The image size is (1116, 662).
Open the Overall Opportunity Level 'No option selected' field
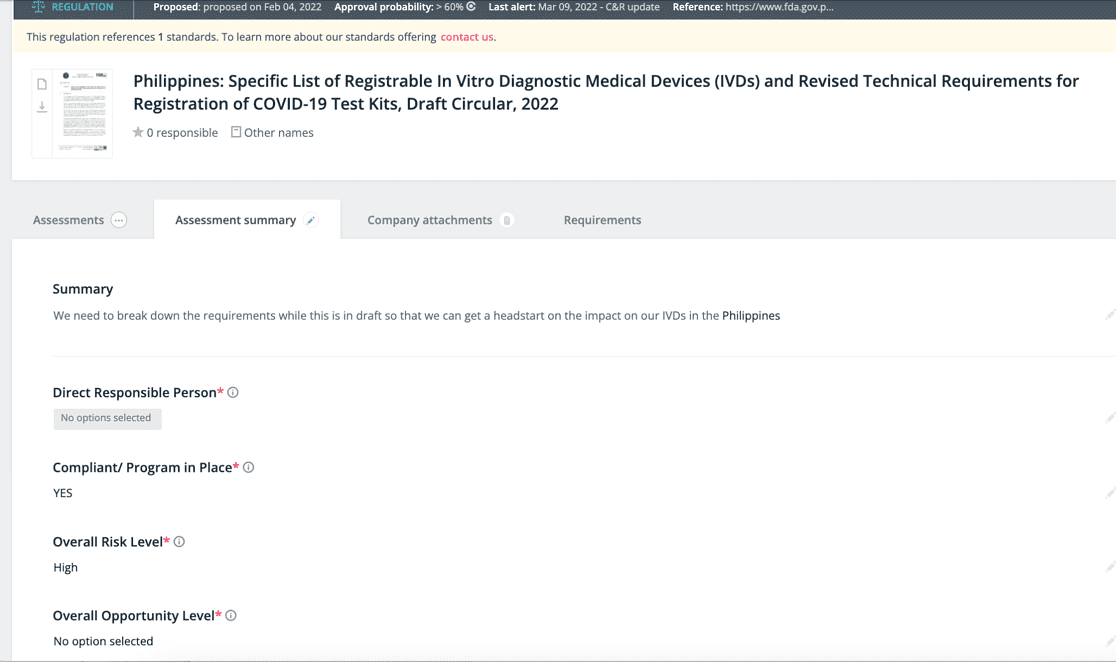coord(103,641)
